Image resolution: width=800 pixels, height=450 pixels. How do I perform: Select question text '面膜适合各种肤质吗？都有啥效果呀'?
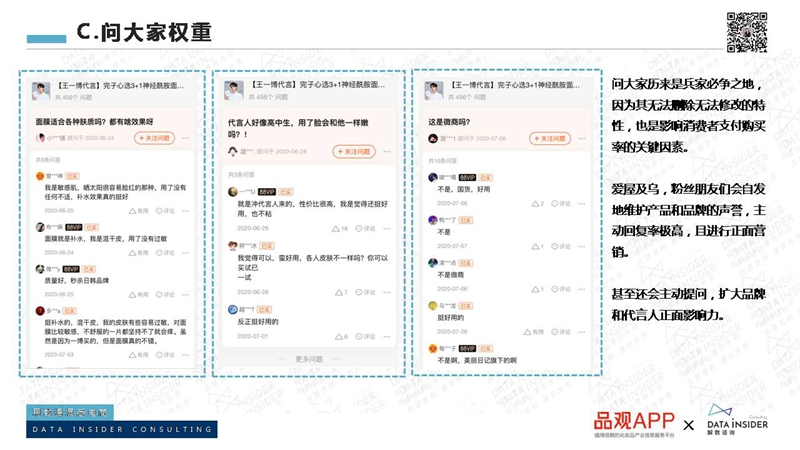(x=94, y=122)
